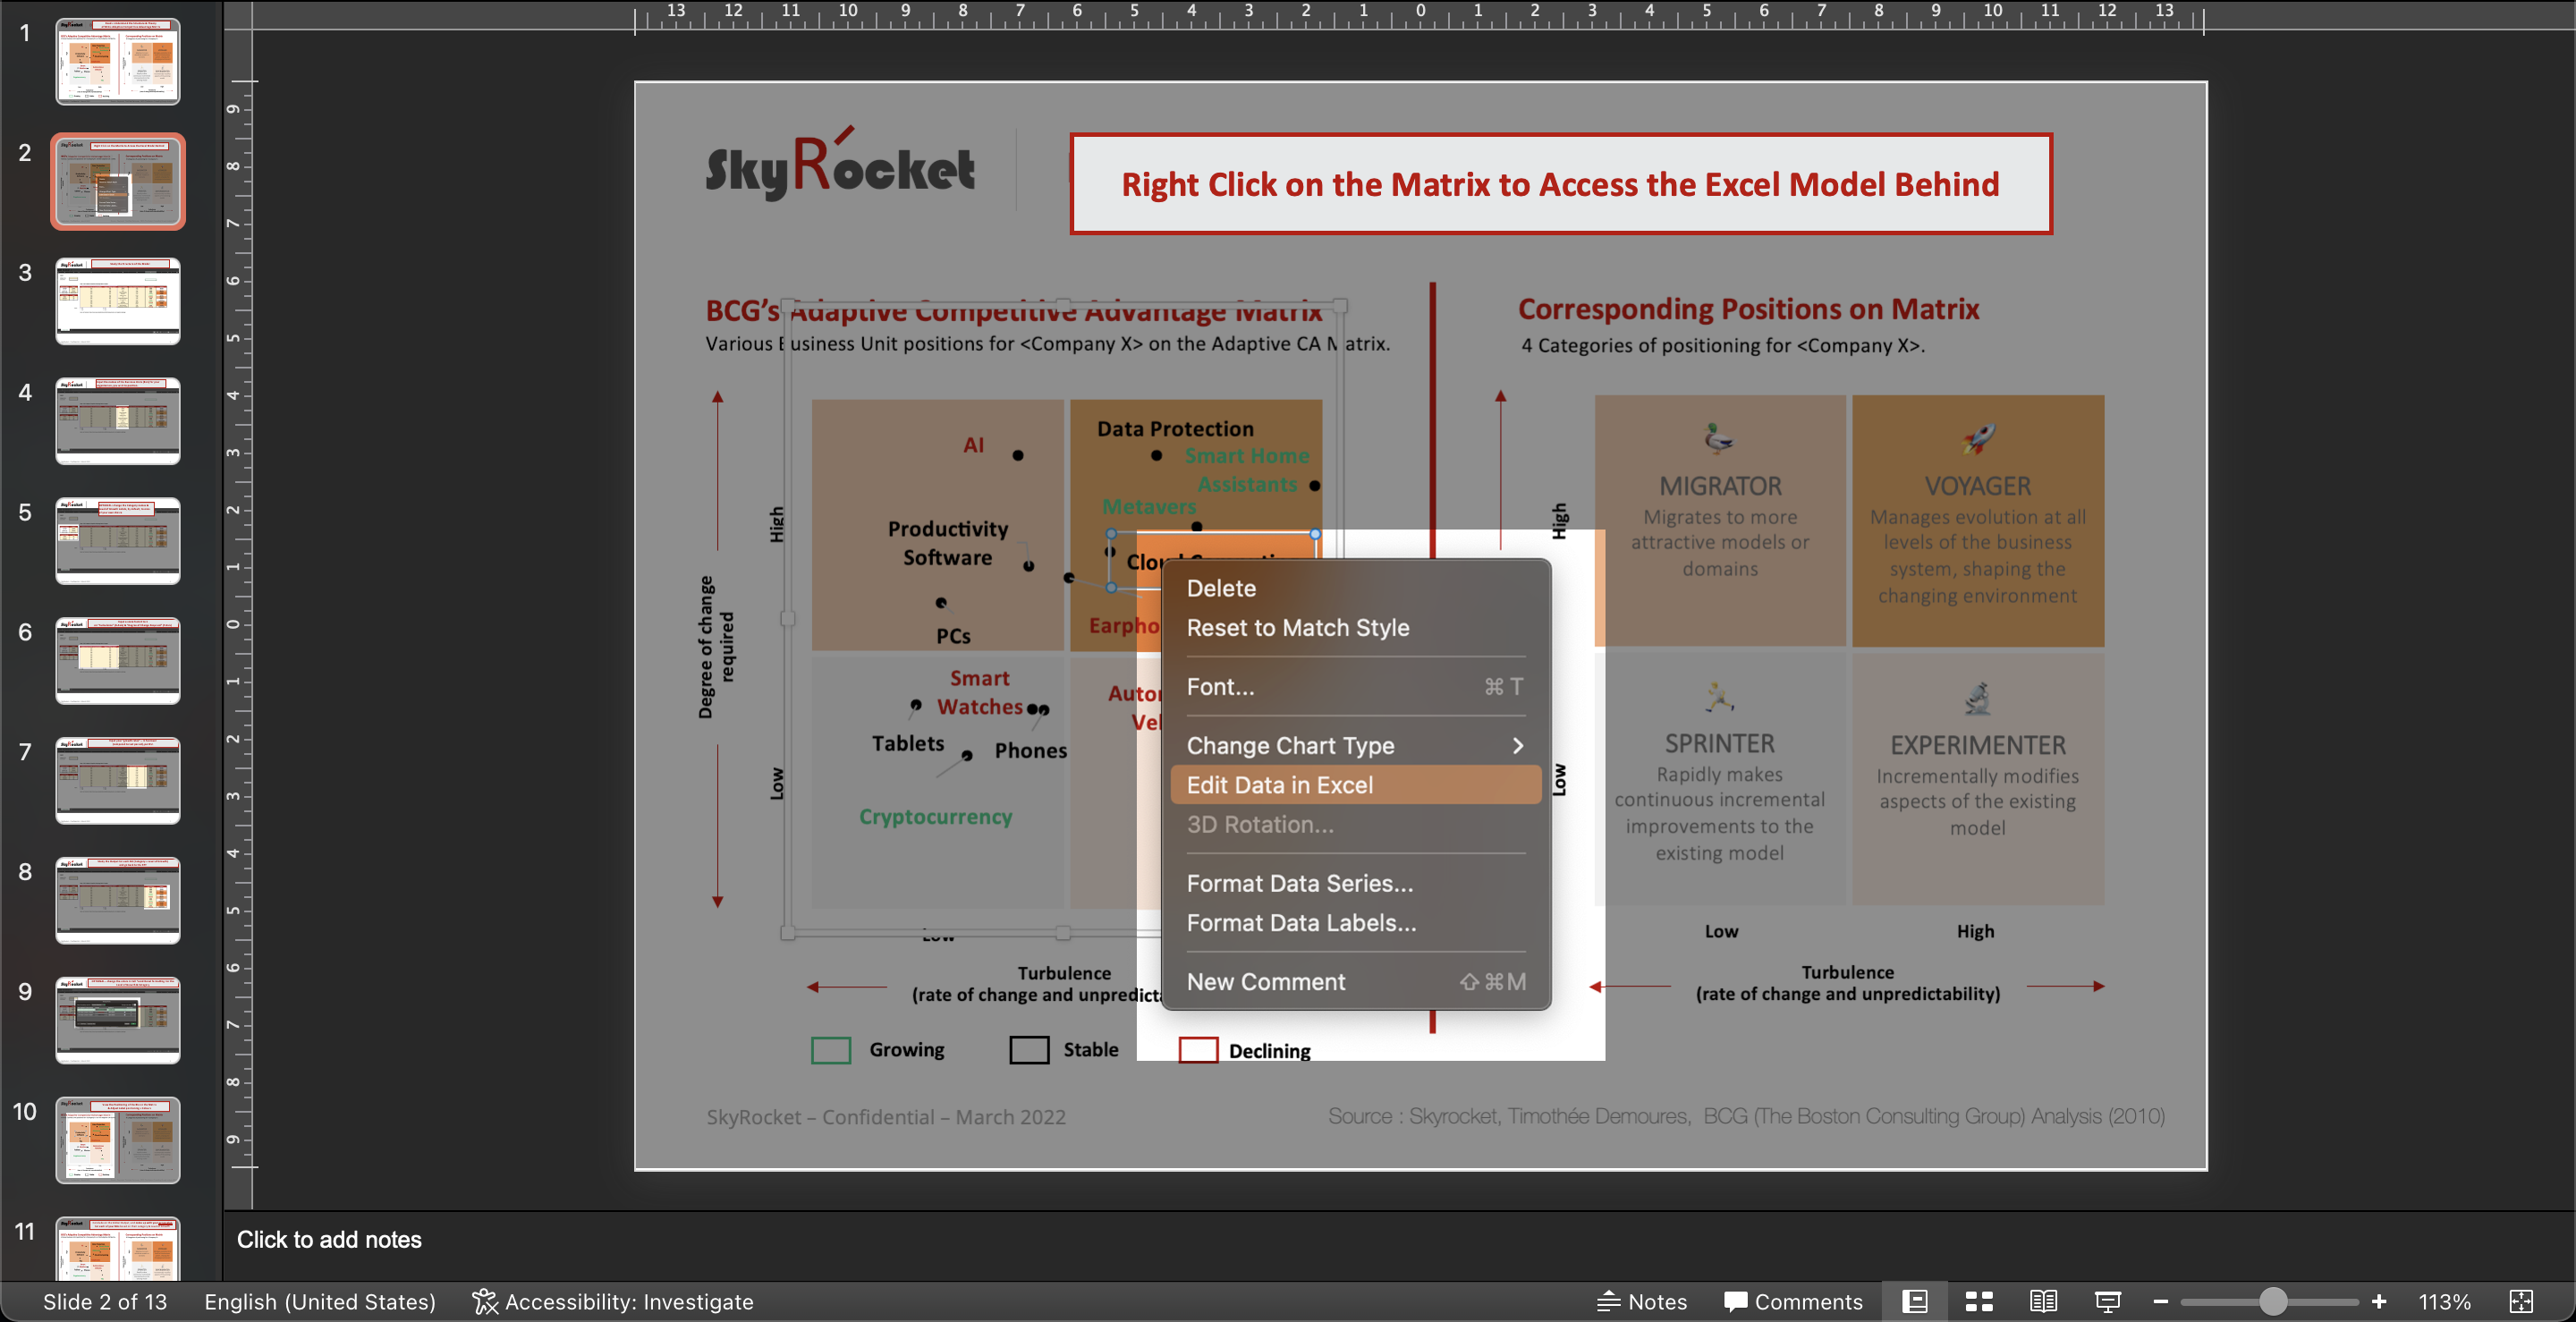Select slide 6 thumbnail
2576x1322 pixels.
tap(118, 661)
